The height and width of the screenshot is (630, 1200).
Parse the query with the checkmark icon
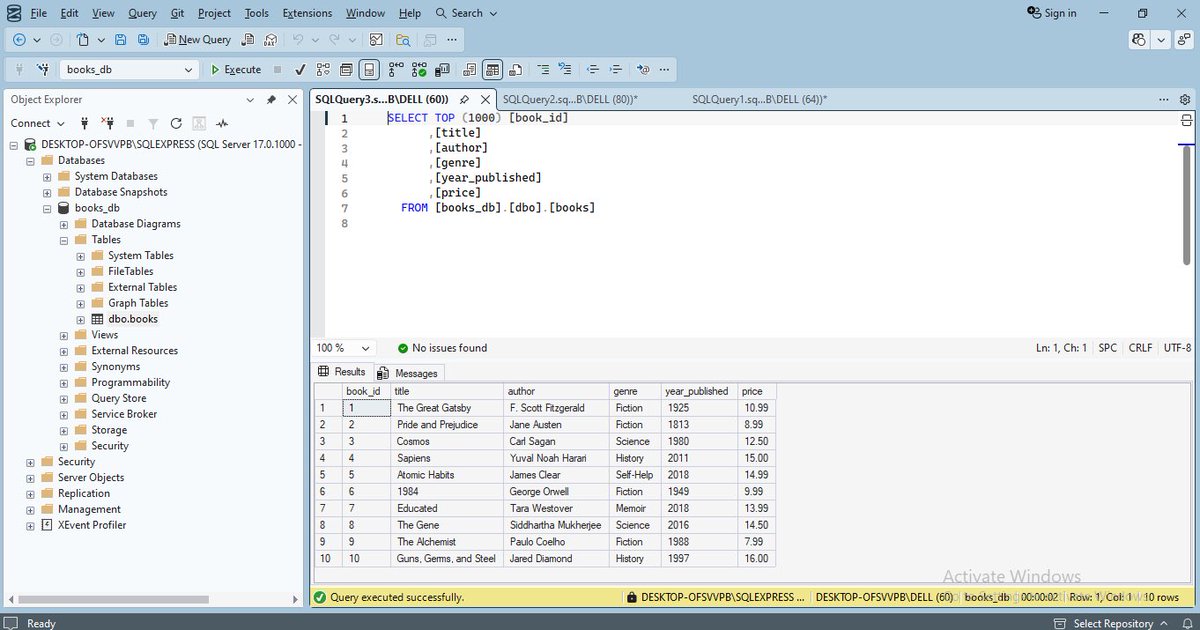click(x=300, y=70)
